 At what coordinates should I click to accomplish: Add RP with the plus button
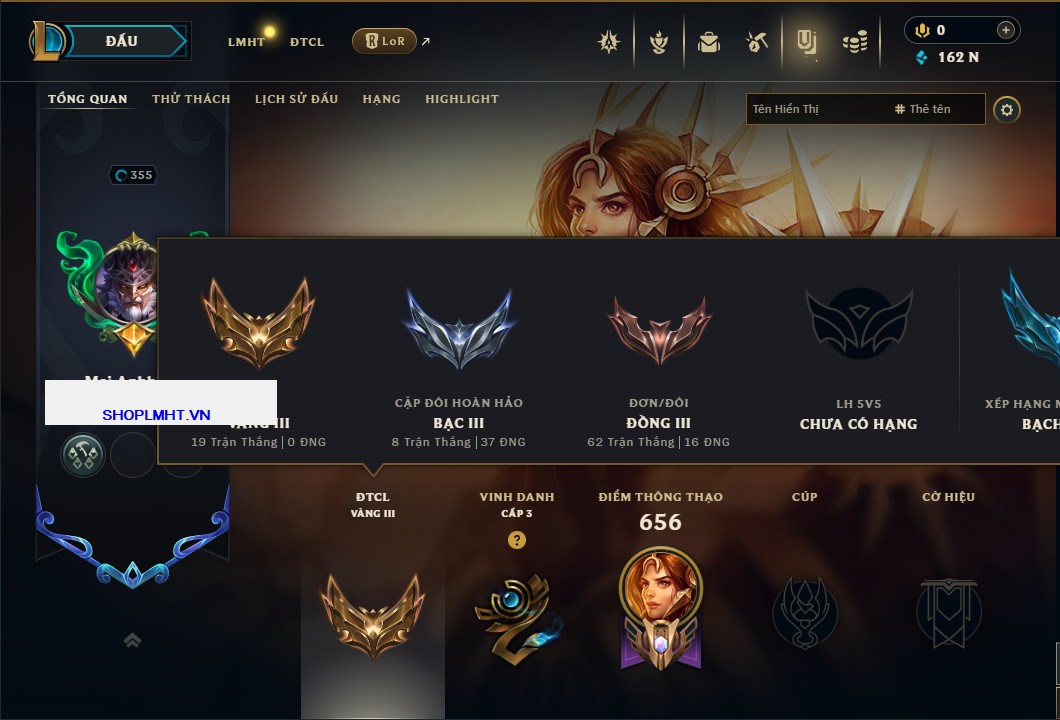tap(1005, 30)
